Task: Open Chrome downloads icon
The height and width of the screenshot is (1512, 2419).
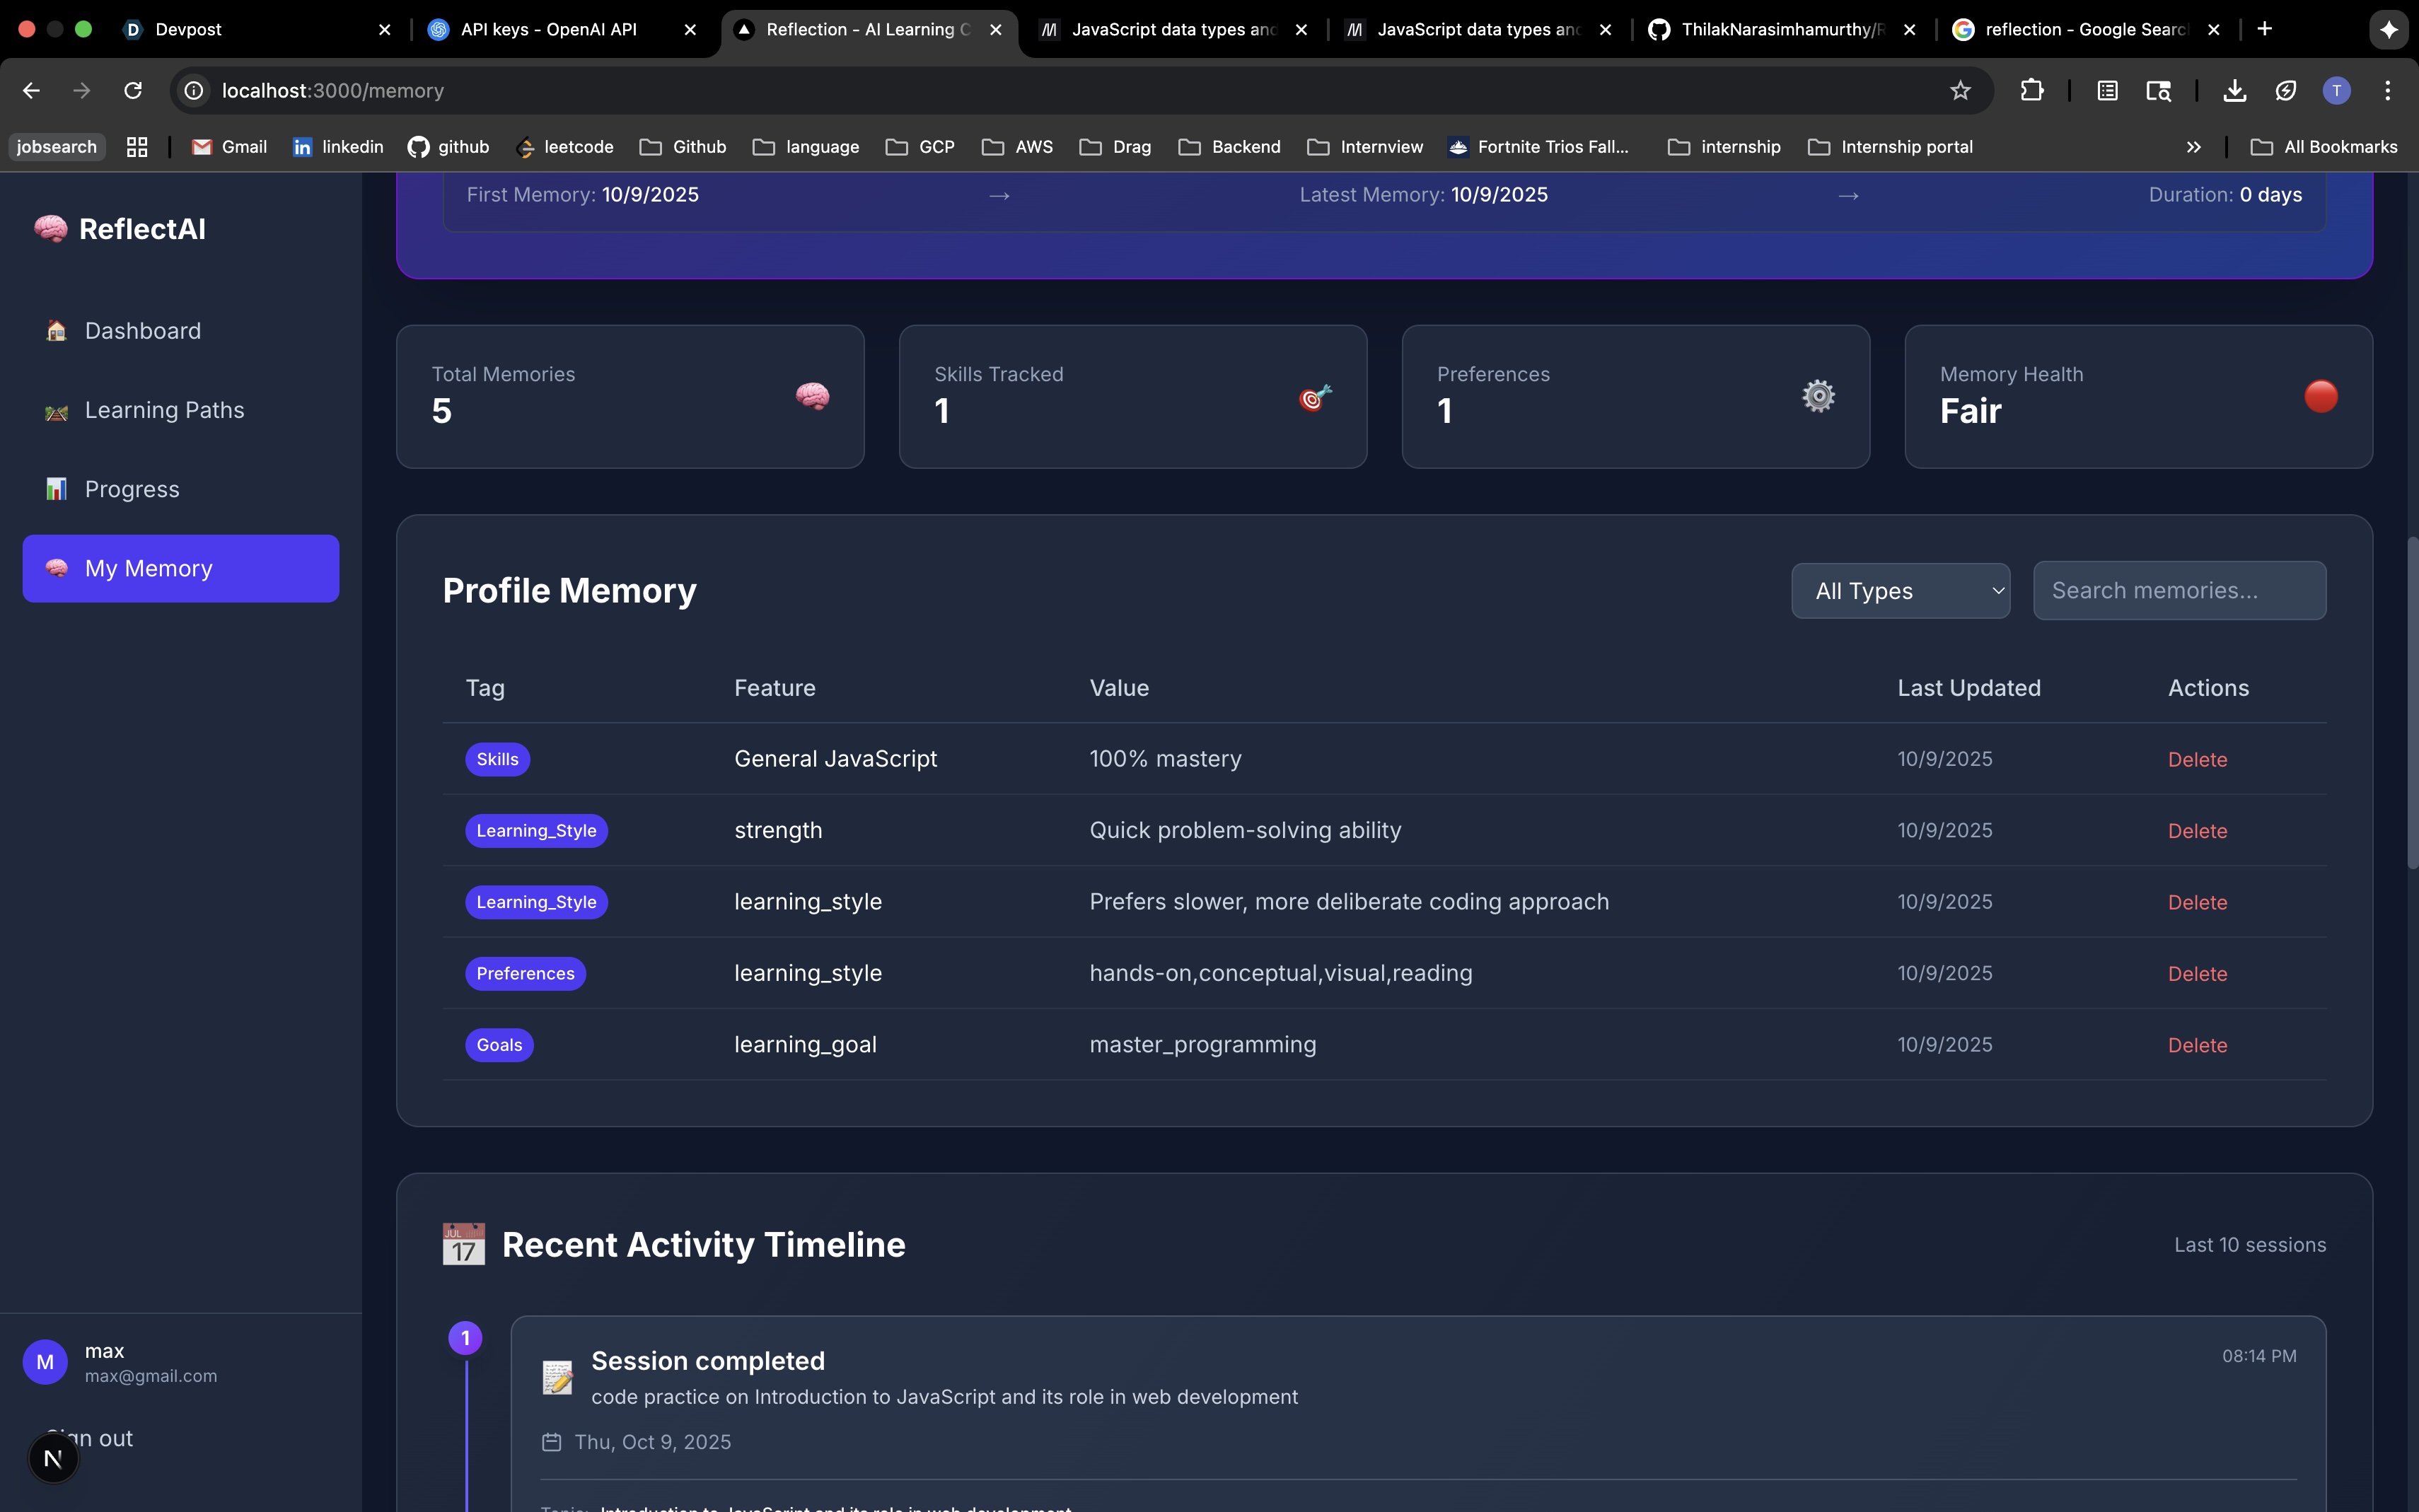Action: tap(2234, 91)
